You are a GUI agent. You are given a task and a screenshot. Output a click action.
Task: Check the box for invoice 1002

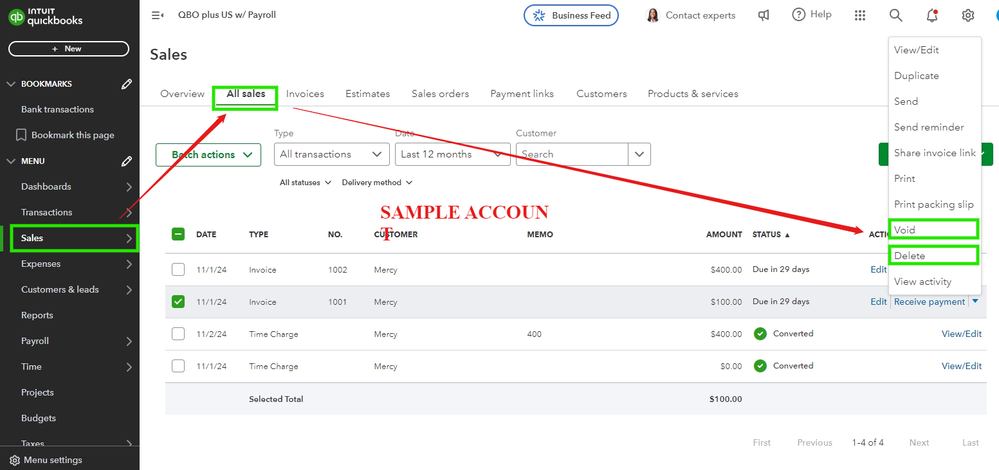coord(178,269)
